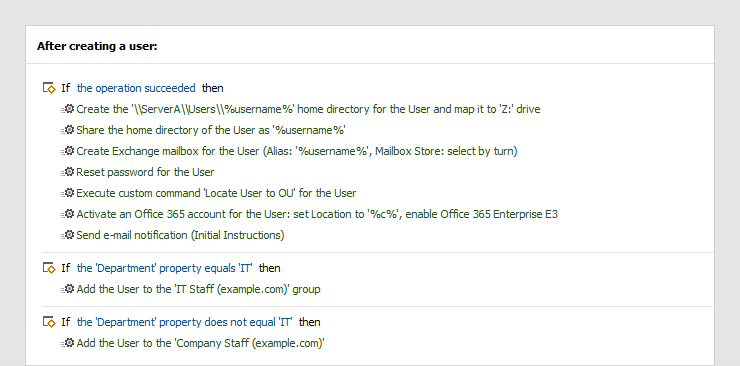Click the gear icon for Reset password action

[69, 172]
